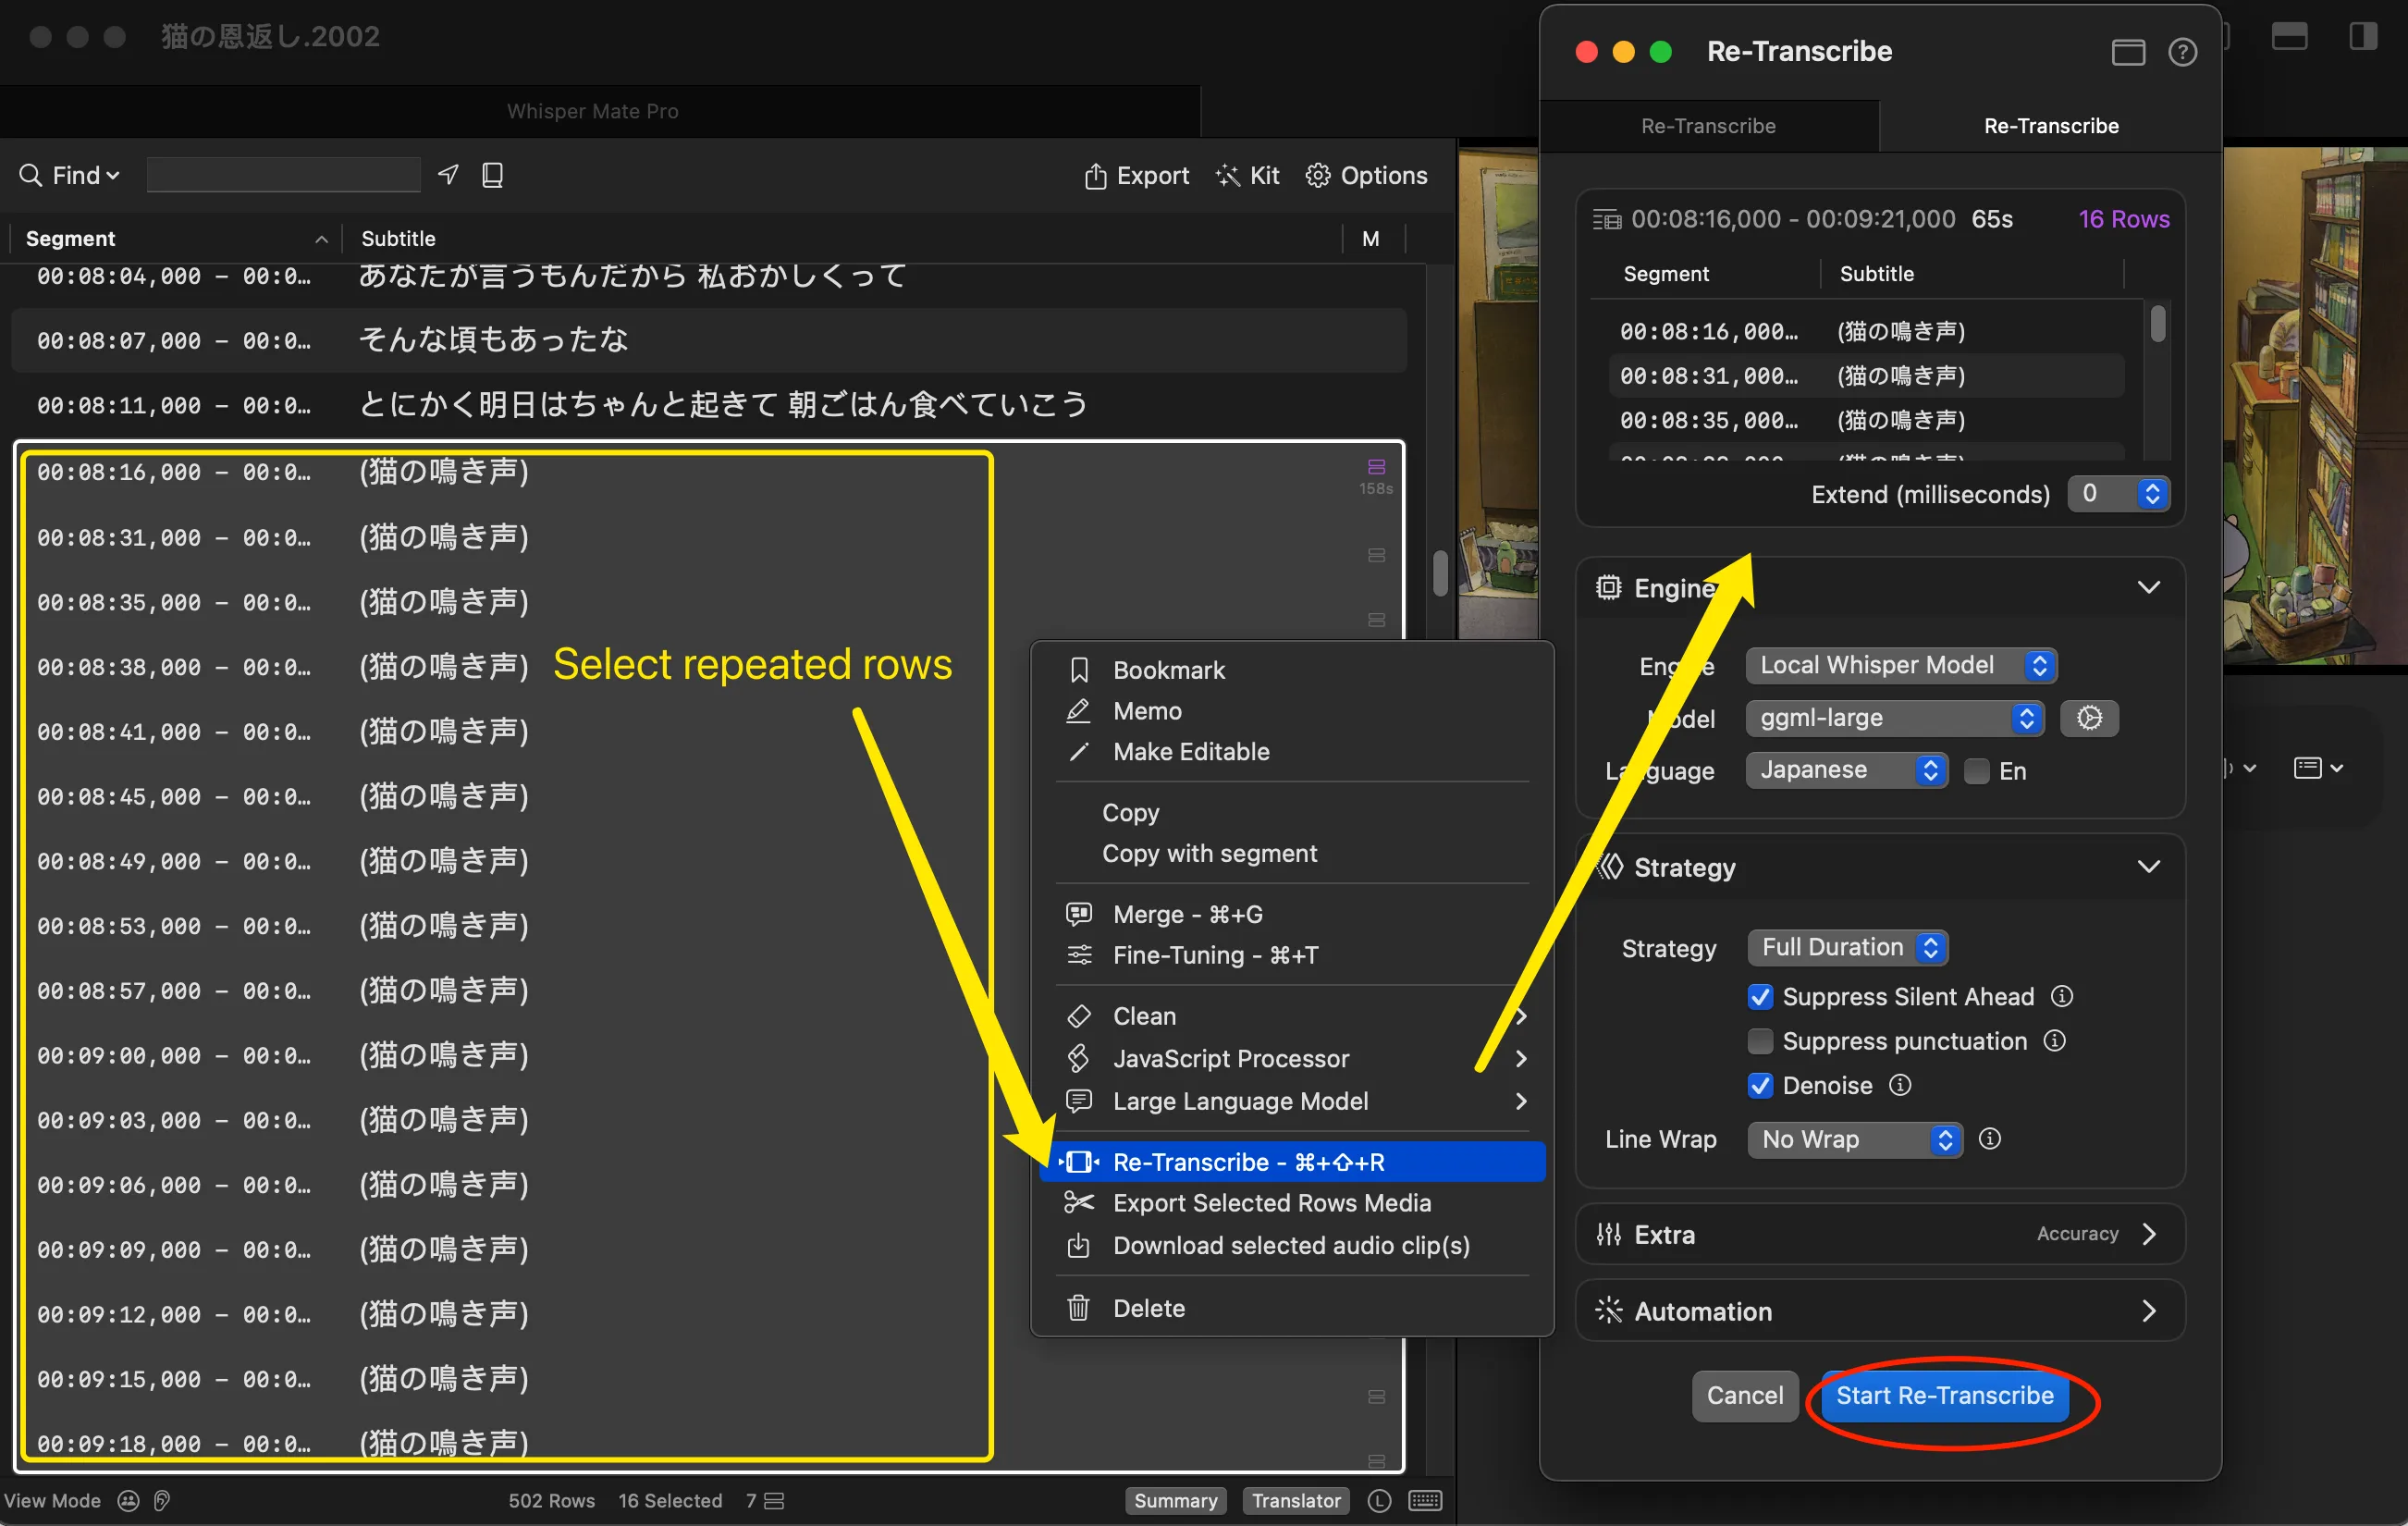Disable the Denoise checkbox
Viewport: 2408px width, 1526px height.
pos(1760,1085)
